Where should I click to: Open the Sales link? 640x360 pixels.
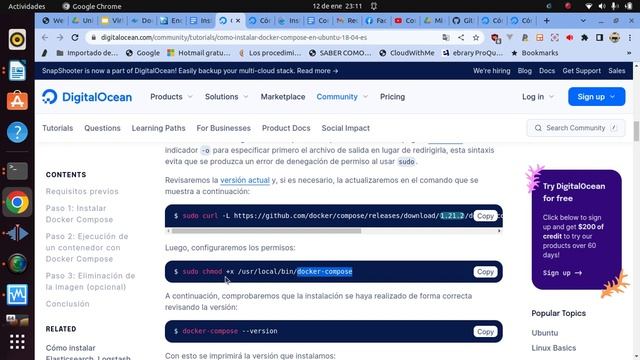click(617, 71)
